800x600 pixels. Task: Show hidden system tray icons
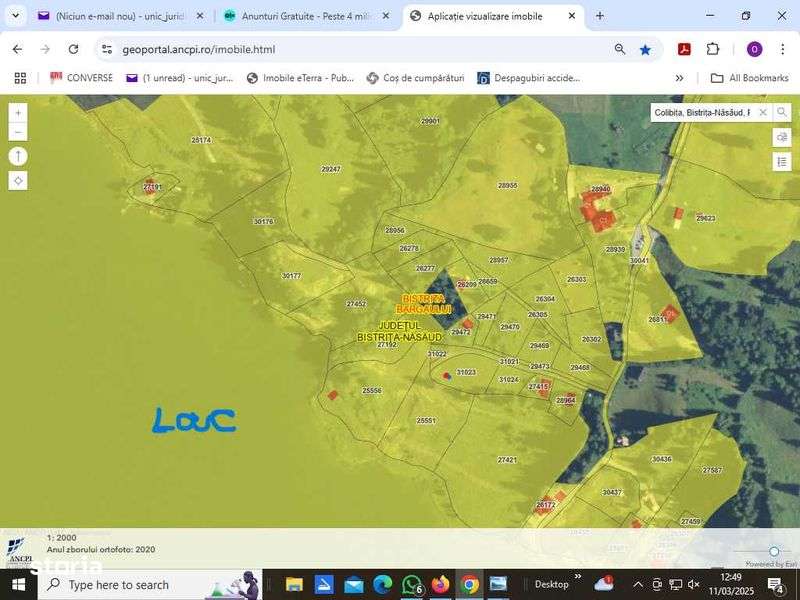(x=638, y=585)
